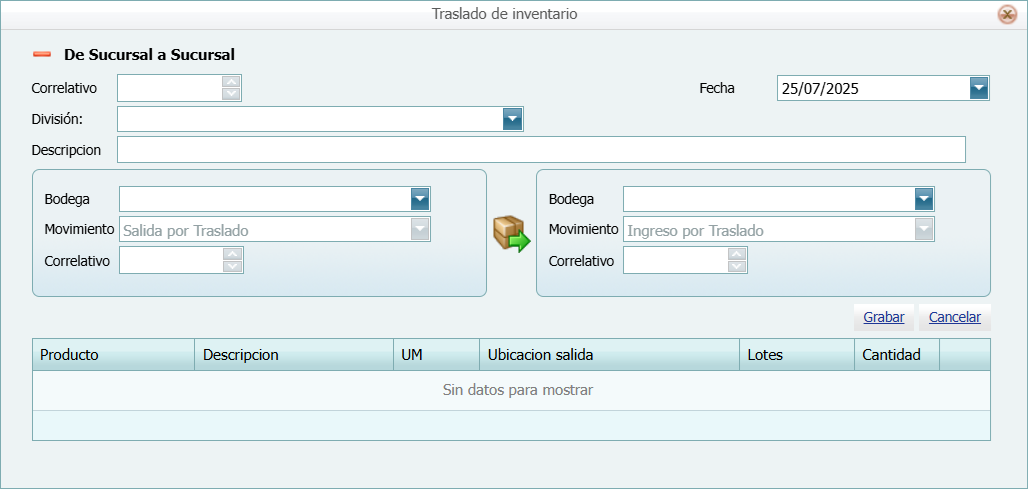
Task: Expand the División dropdown list
Action: pyautogui.click(x=512, y=119)
